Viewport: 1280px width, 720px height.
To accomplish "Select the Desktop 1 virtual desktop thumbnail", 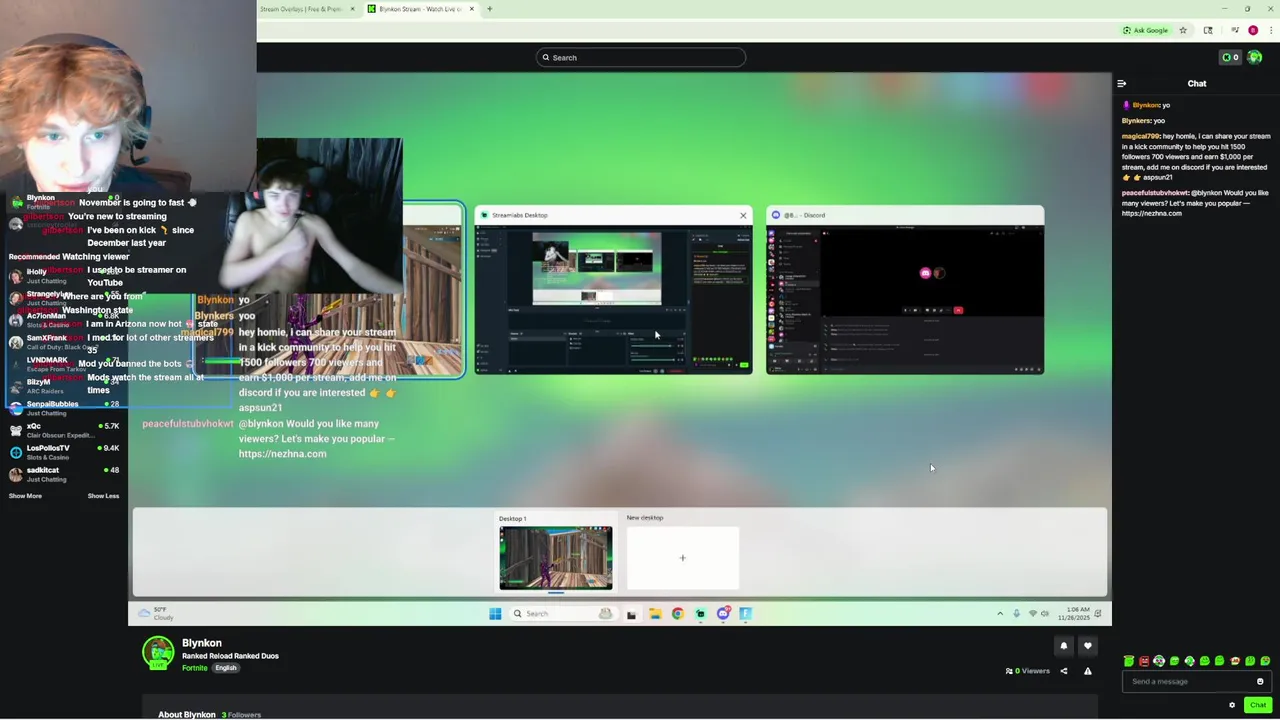I will 556,557.
